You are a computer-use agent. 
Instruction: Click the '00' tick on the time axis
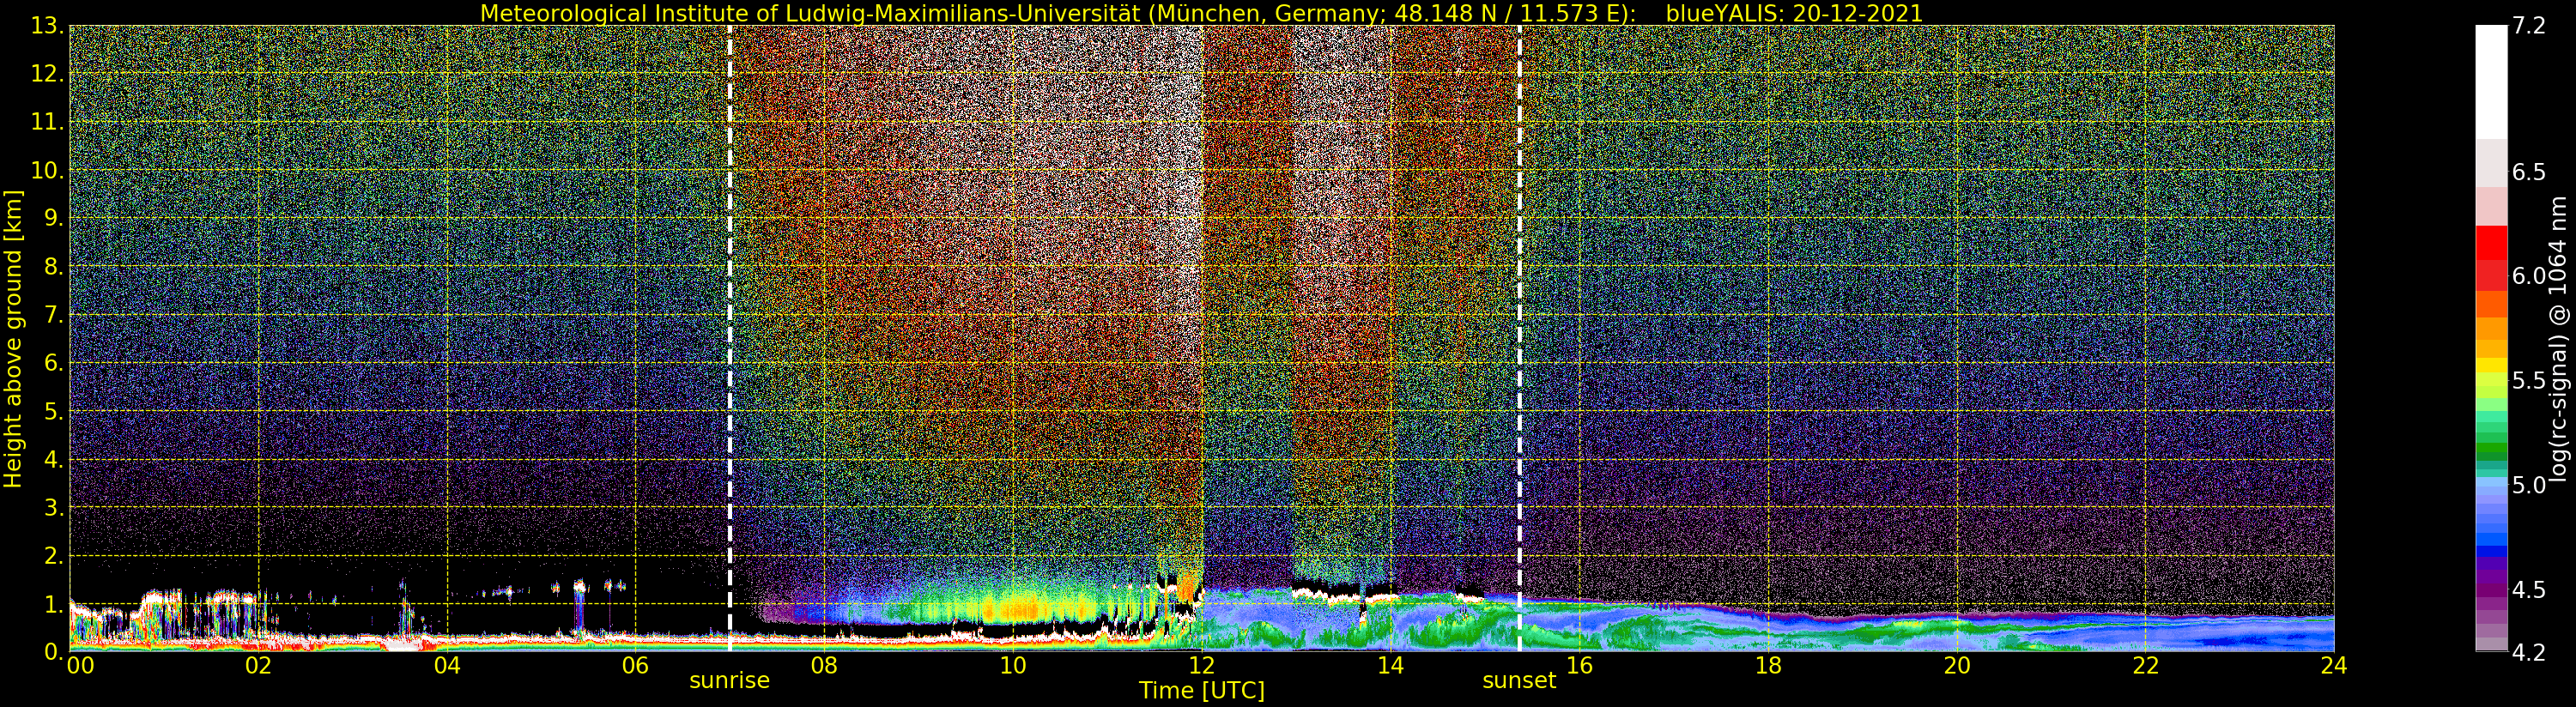80,666
